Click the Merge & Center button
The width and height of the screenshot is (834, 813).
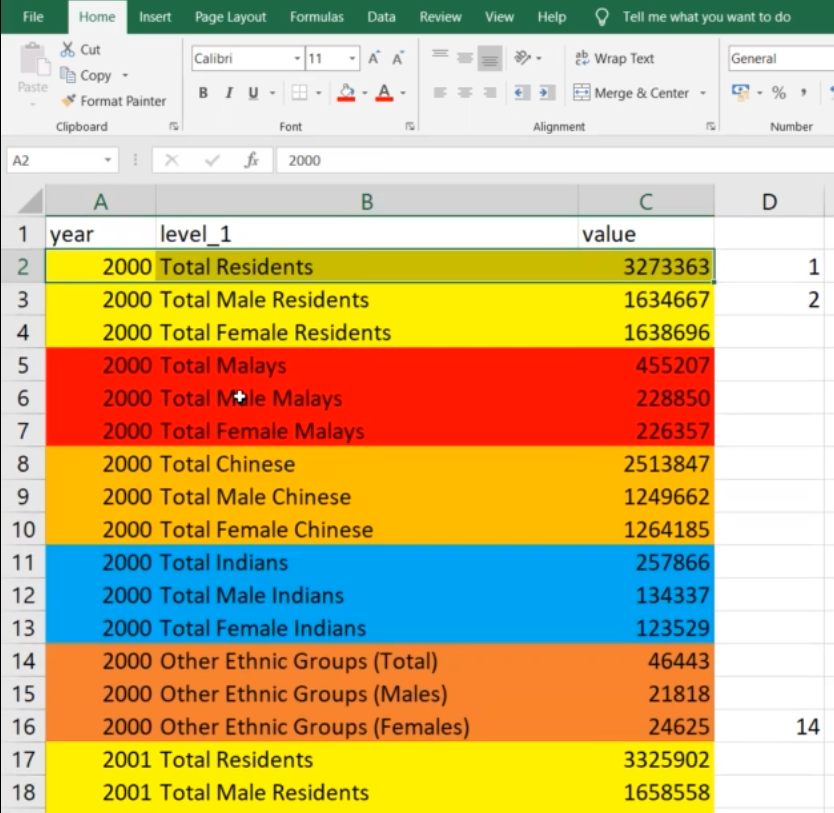click(632, 93)
